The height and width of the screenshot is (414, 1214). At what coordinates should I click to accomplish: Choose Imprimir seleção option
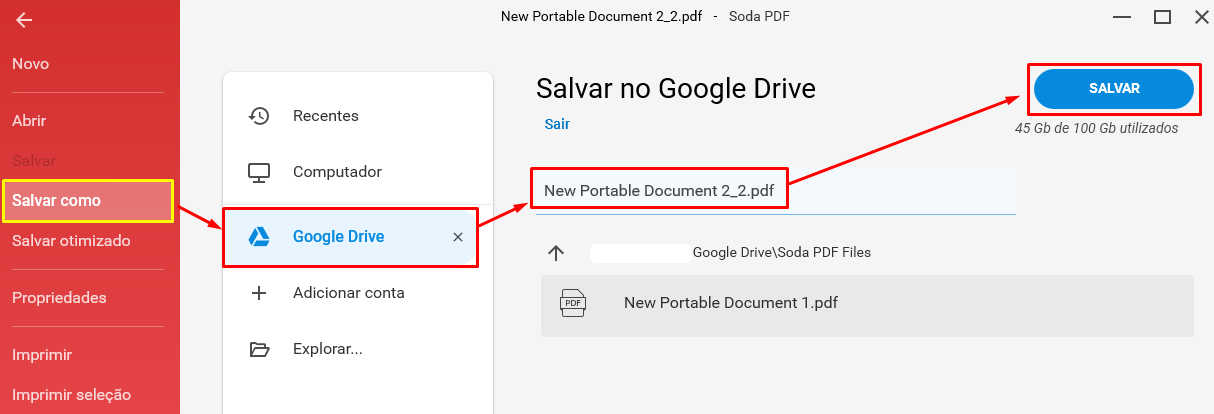(71, 395)
